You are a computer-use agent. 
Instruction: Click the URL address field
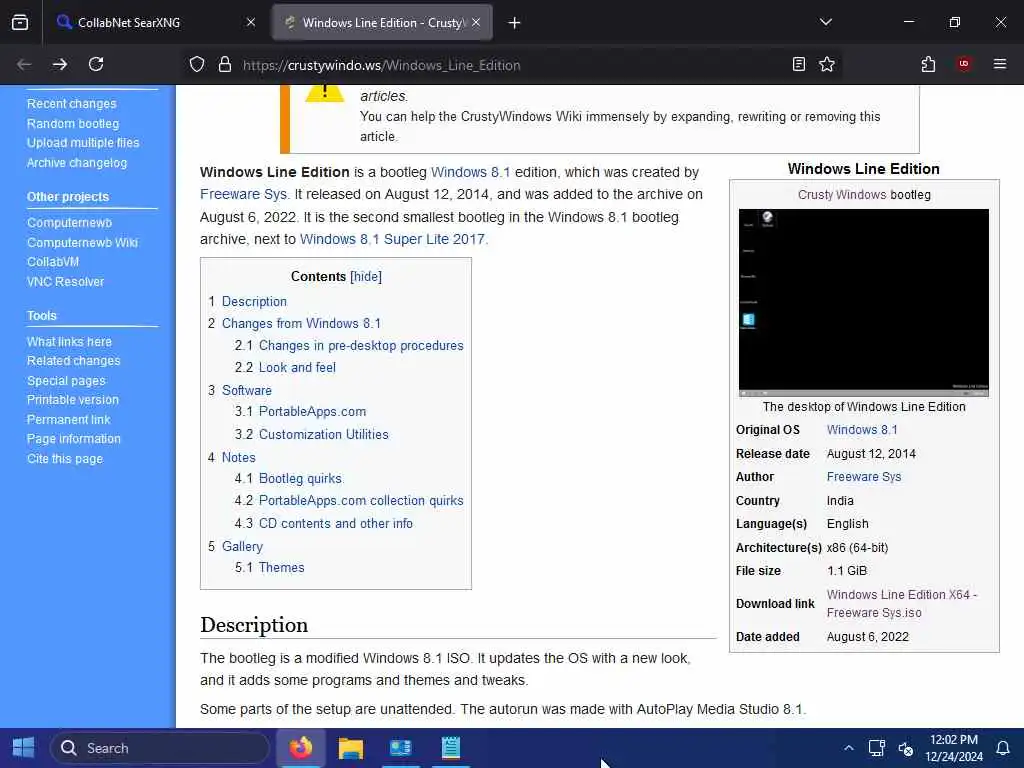pyautogui.click(x=509, y=65)
